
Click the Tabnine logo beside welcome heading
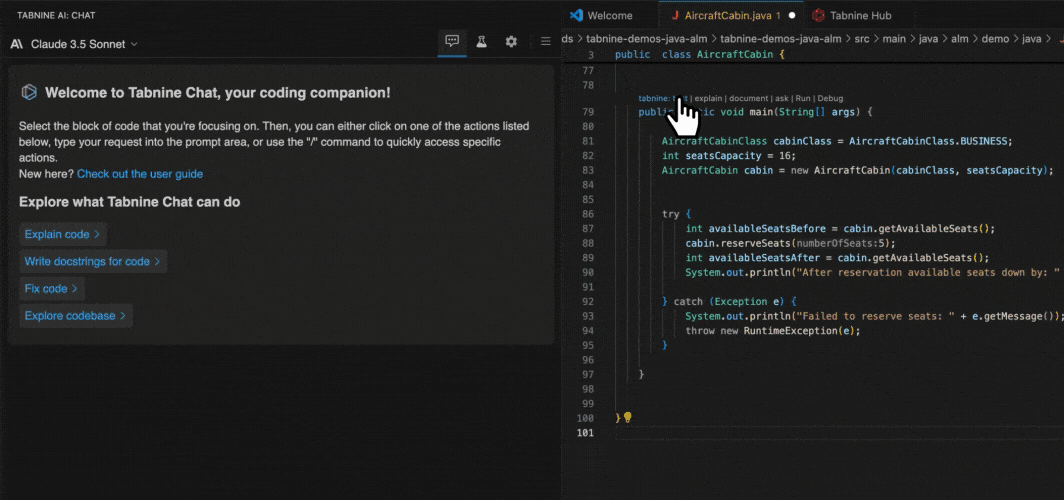coord(29,93)
